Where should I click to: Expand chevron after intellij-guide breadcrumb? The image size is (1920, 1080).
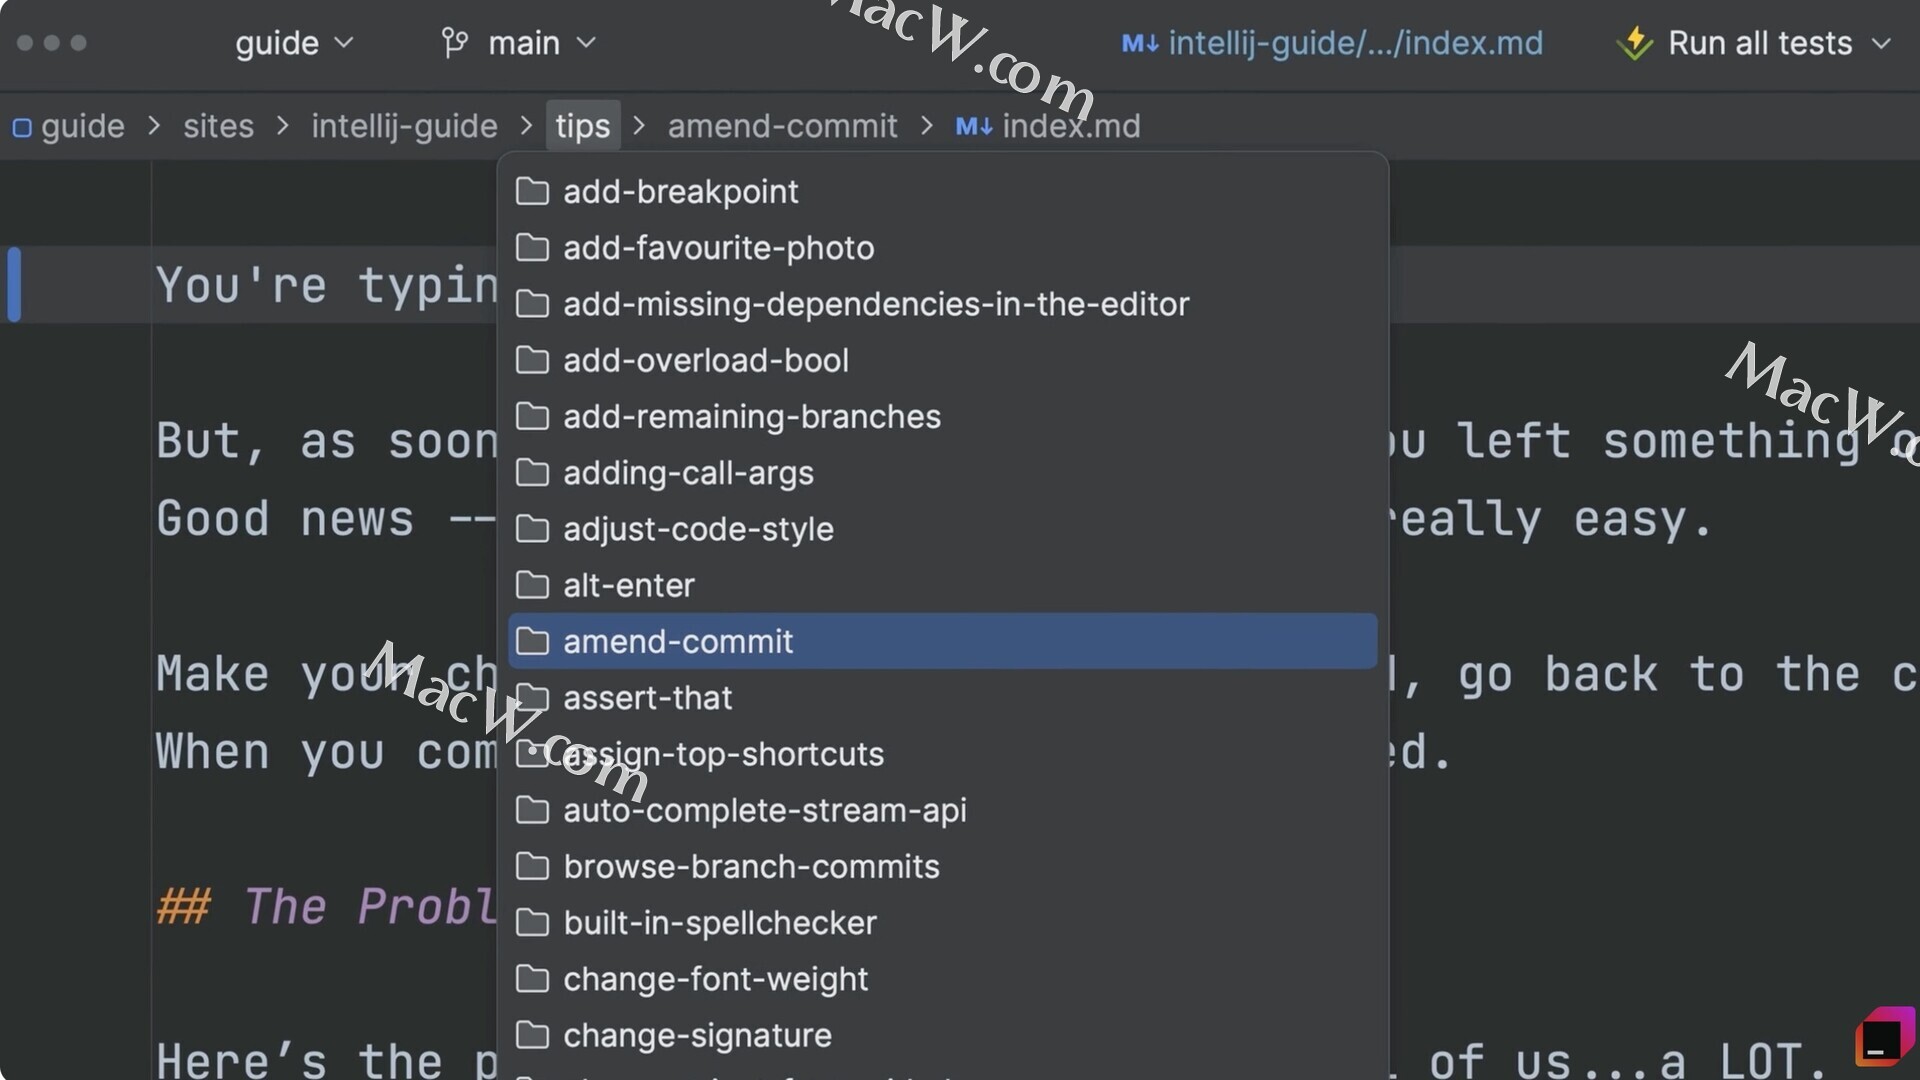(526, 126)
